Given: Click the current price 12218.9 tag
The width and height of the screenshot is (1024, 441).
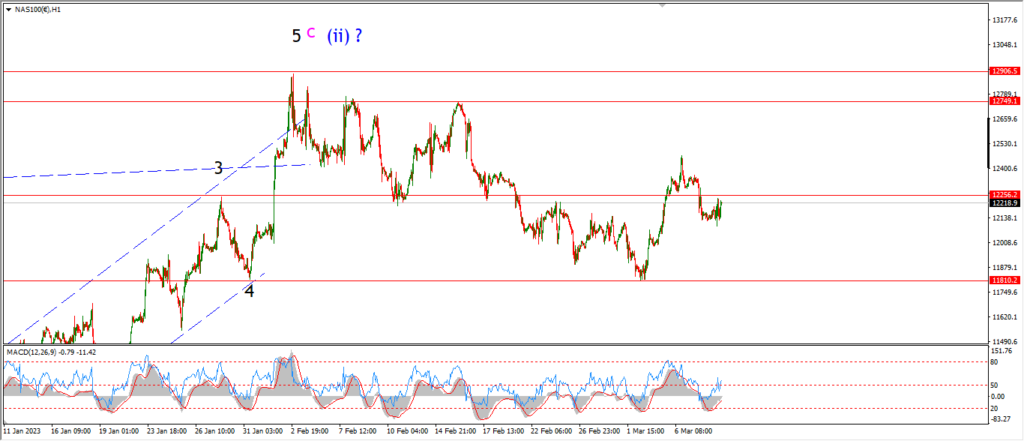Looking at the screenshot, I should pos(1003,203).
